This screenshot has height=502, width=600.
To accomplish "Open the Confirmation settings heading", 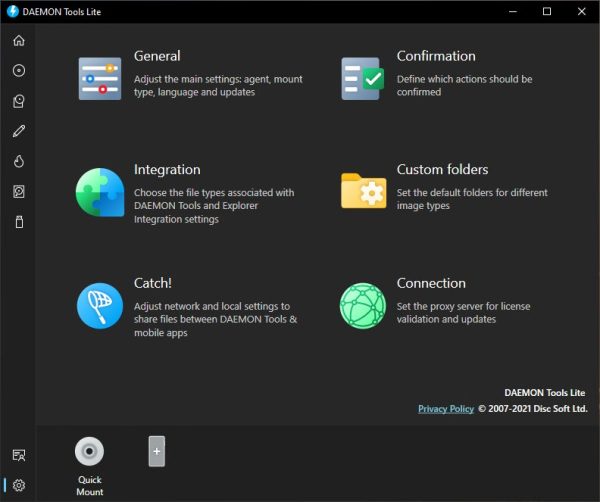I will [x=436, y=56].
